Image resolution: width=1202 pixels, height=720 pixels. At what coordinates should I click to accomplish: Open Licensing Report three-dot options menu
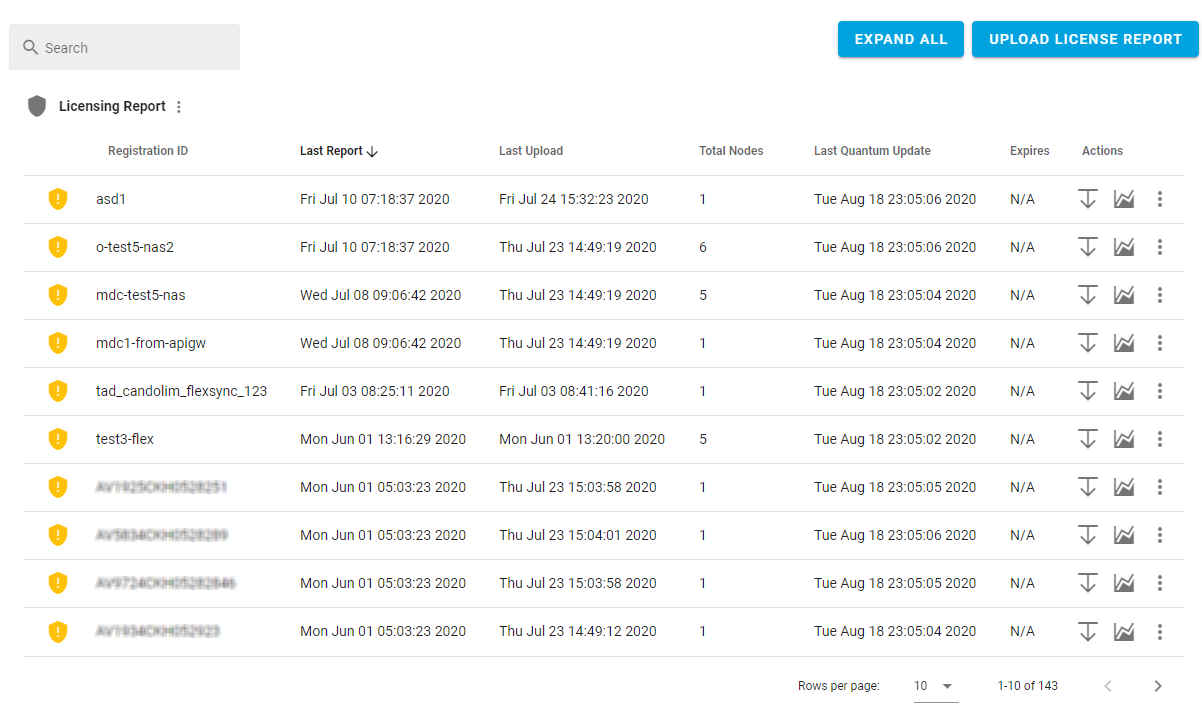[179, 107]
